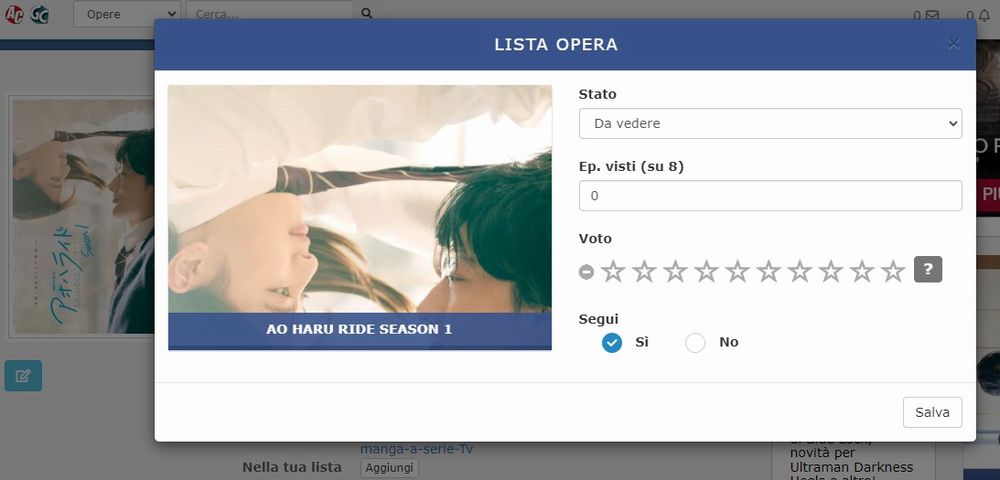Click the Ao Haru Ride Season 1 image
The height and width of the screenshot is (480, 1000).
tap(360, 217)
